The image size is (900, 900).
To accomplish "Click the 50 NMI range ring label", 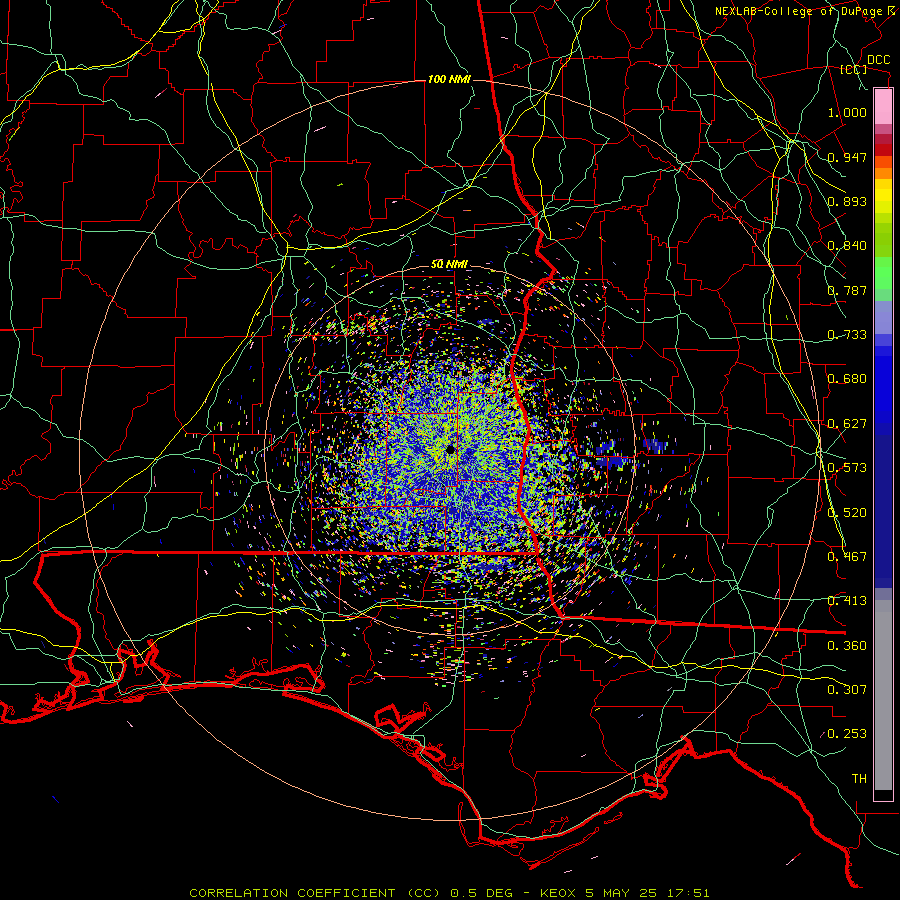I will coord(449,265).
